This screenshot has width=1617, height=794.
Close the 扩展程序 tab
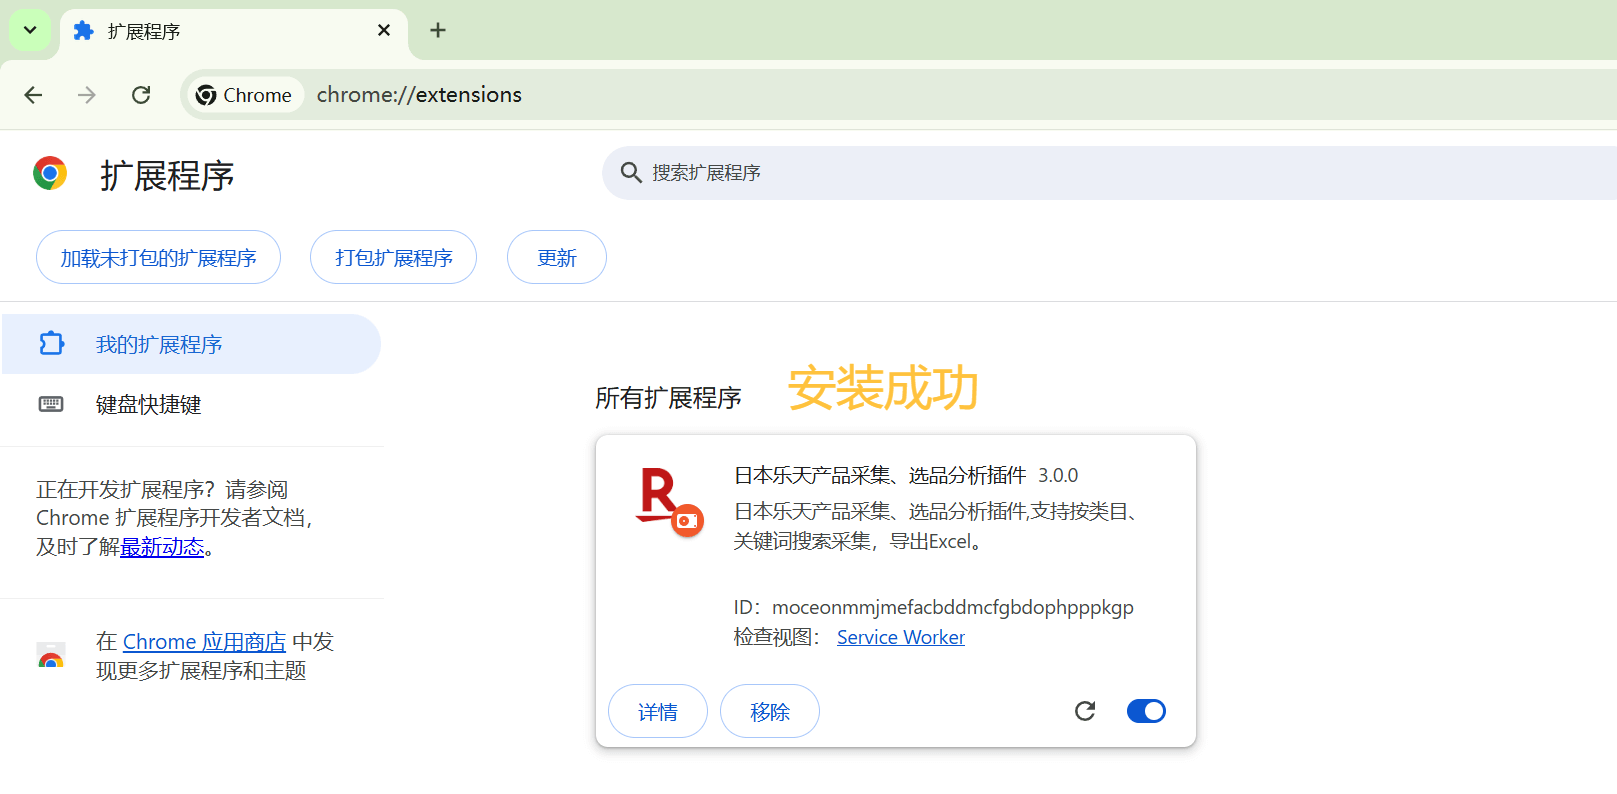(384, 31)
